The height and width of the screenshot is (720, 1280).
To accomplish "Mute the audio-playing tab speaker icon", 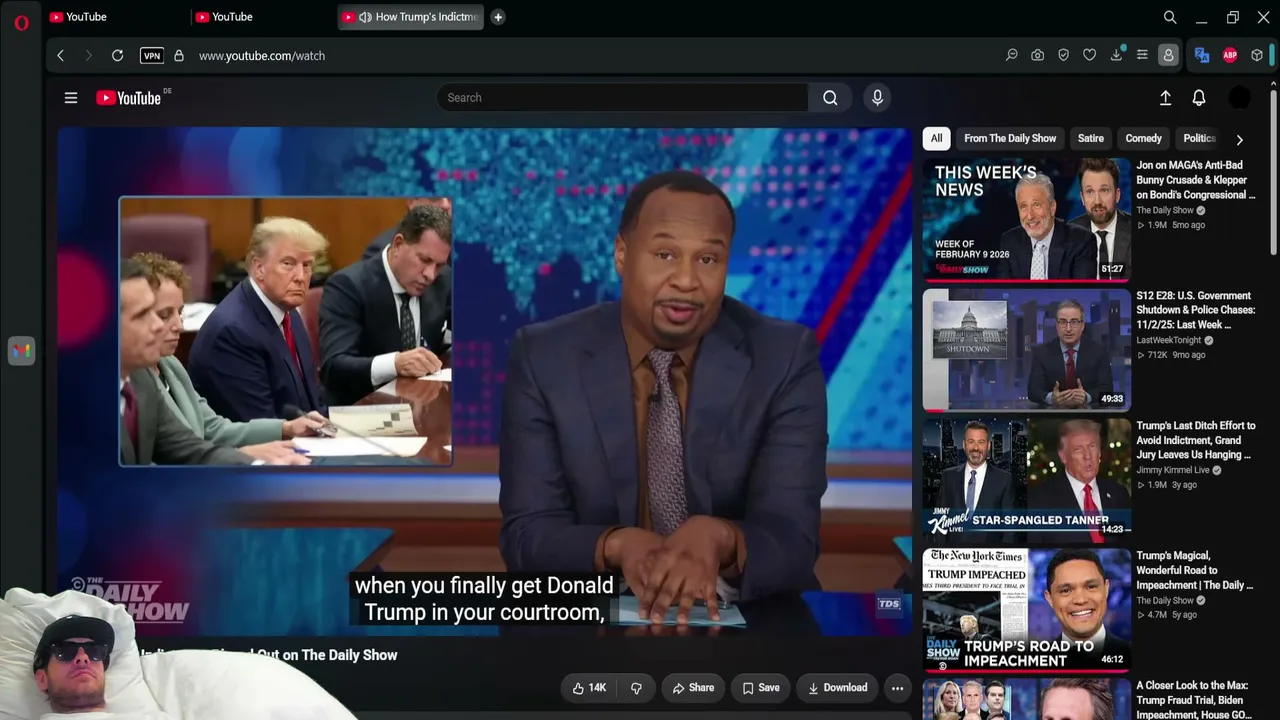I will [x=365, y=17].
